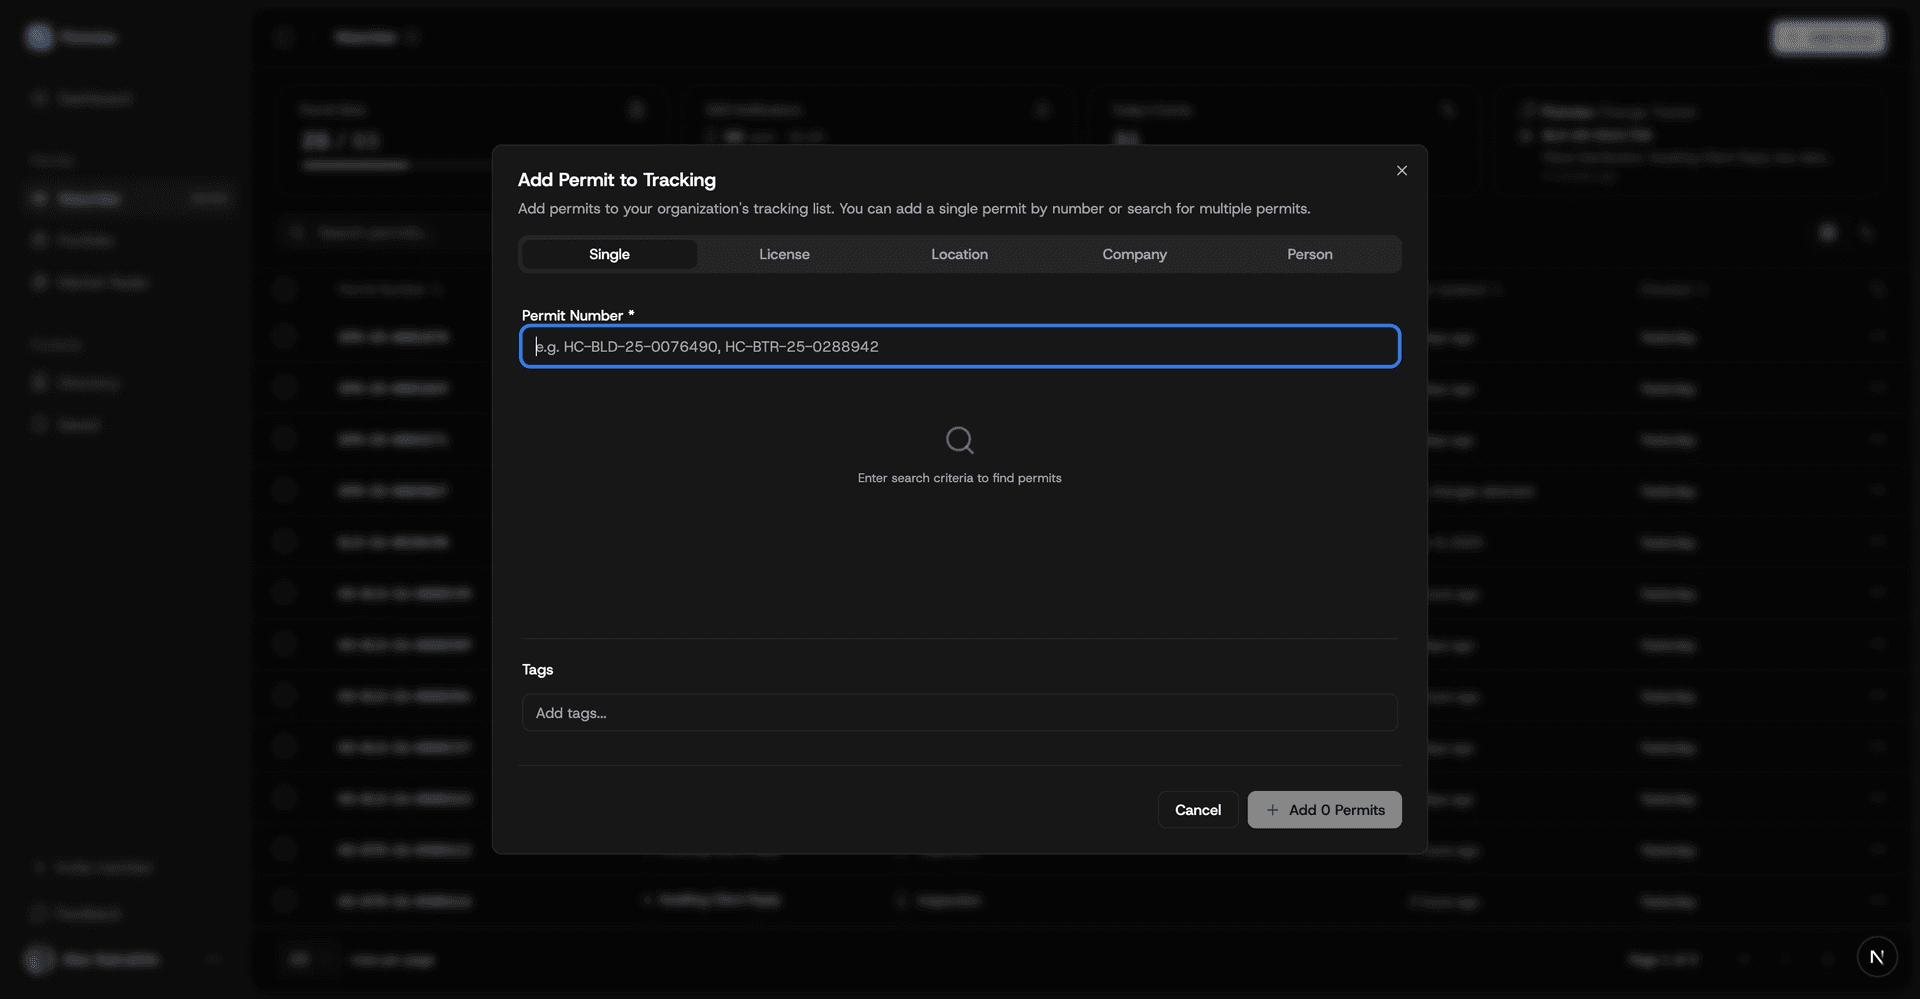Open the rows-per-page dropdown below the table
This screenshot has height=999, width=1920.
(302, 959)
